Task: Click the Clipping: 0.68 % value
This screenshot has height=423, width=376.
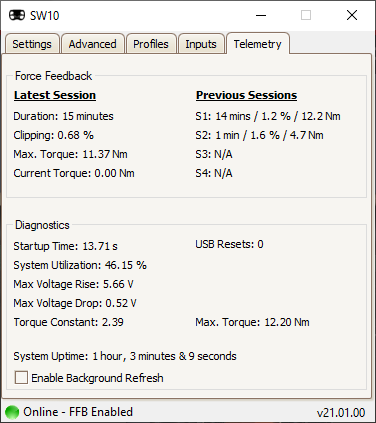Action: click(53, 135)
